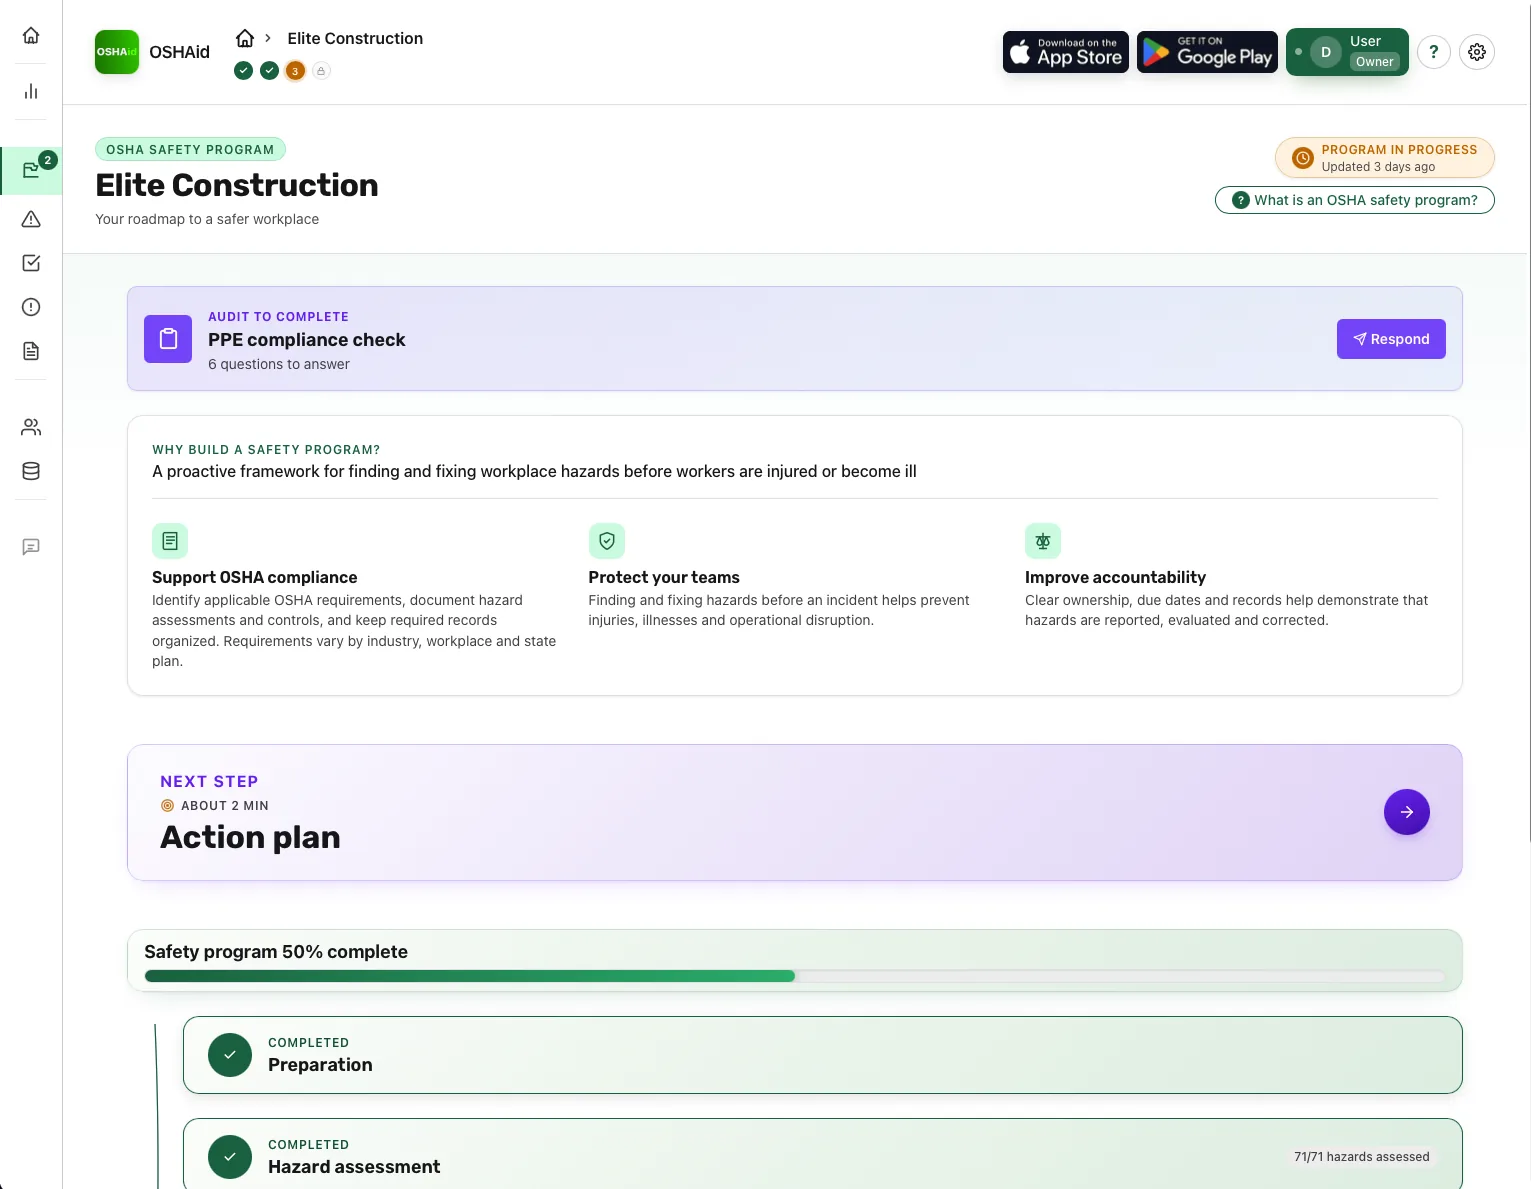Open "What is an OSHA safety program?"
This screenshot has height=1189, width=1531.
tap(1355, 200)
